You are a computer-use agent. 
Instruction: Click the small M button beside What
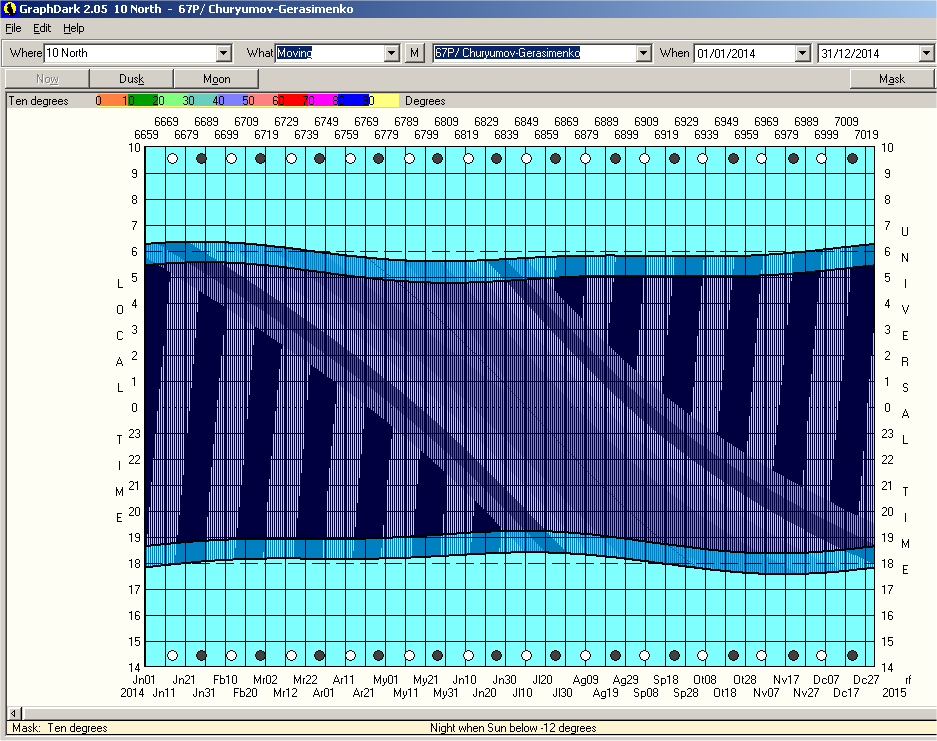coord(415,53)
